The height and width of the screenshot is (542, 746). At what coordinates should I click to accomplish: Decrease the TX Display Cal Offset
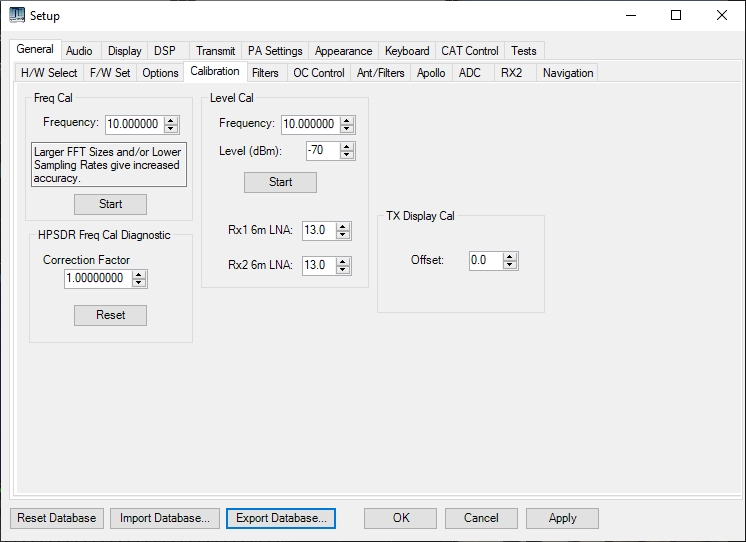coord(510,265)
